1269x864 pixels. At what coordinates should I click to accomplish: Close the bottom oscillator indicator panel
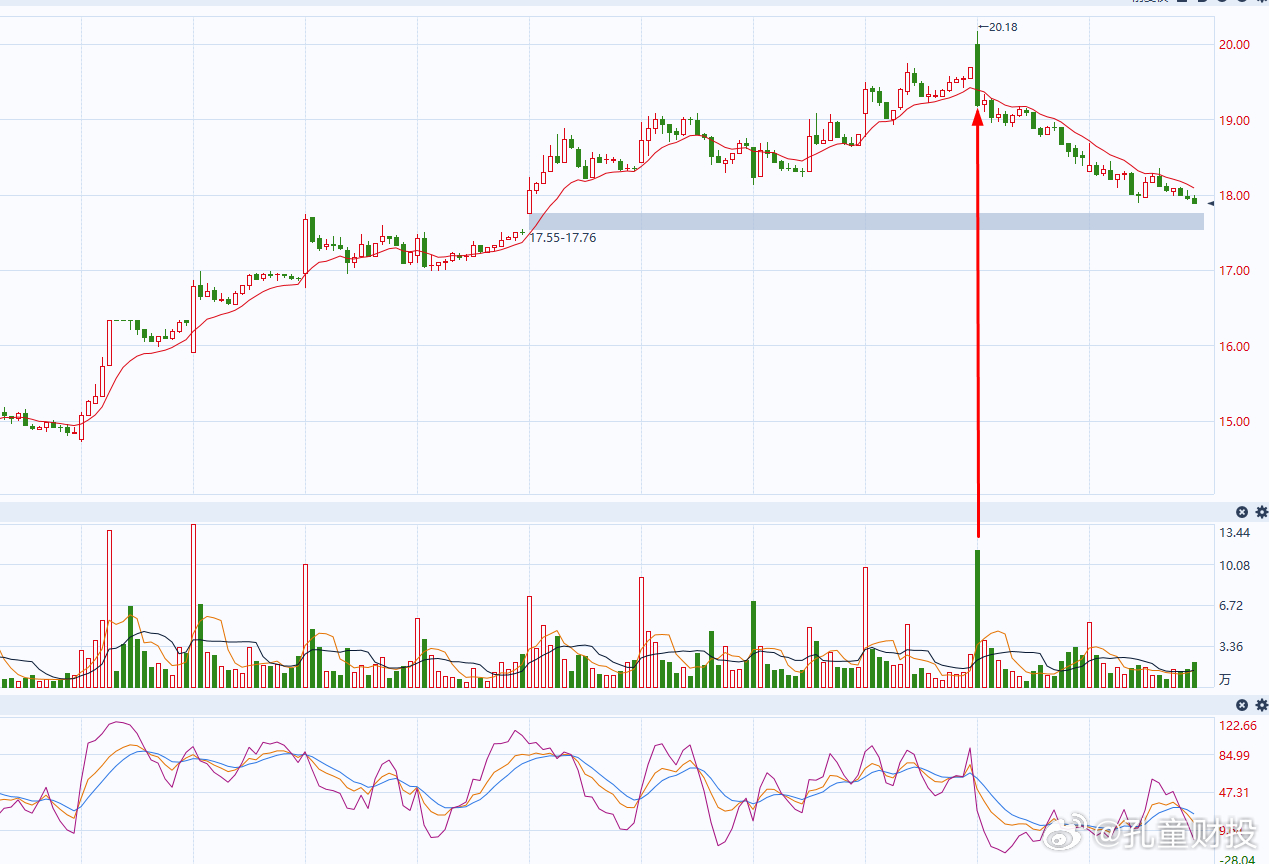[1242, 706]
